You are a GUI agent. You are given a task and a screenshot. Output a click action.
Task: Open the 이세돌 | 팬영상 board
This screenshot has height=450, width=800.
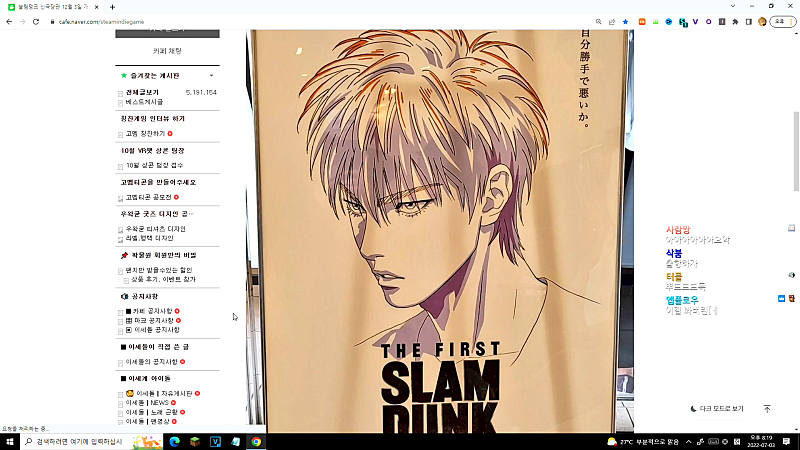148,422
